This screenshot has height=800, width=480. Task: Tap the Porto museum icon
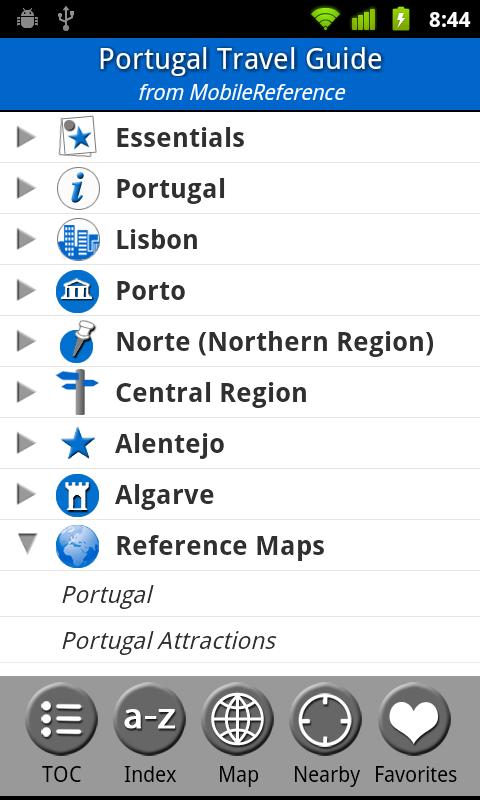coord(78,291)
